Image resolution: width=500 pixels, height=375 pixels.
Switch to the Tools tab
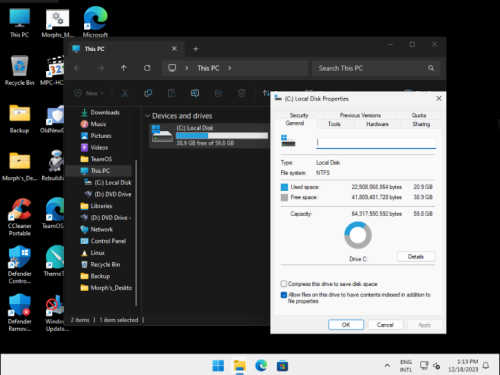pyautogui.click(x=334, y=124)
